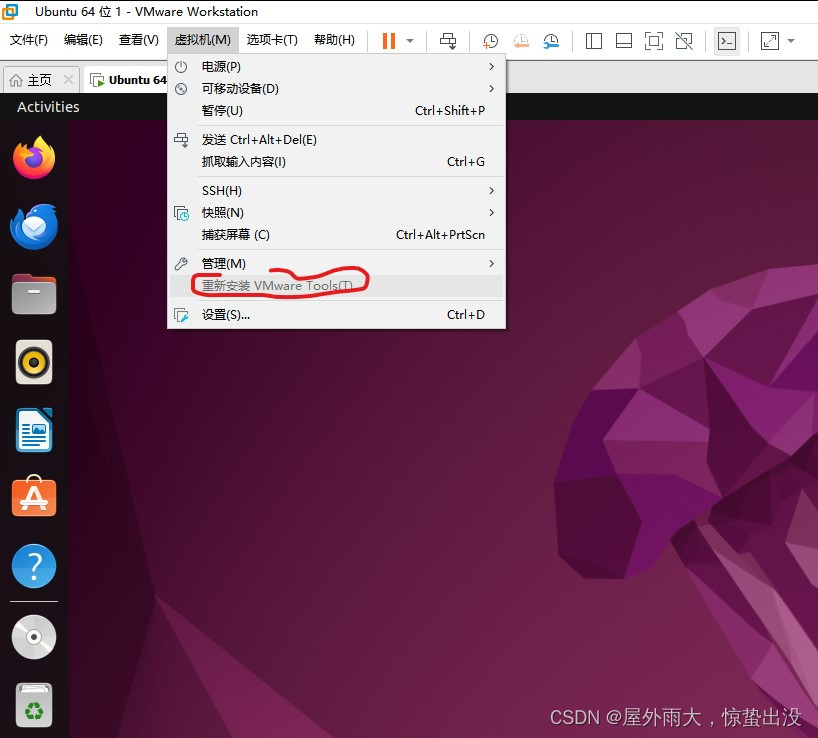Close the 主页 tab
818x738 pixels.
[x=68, y=80]
